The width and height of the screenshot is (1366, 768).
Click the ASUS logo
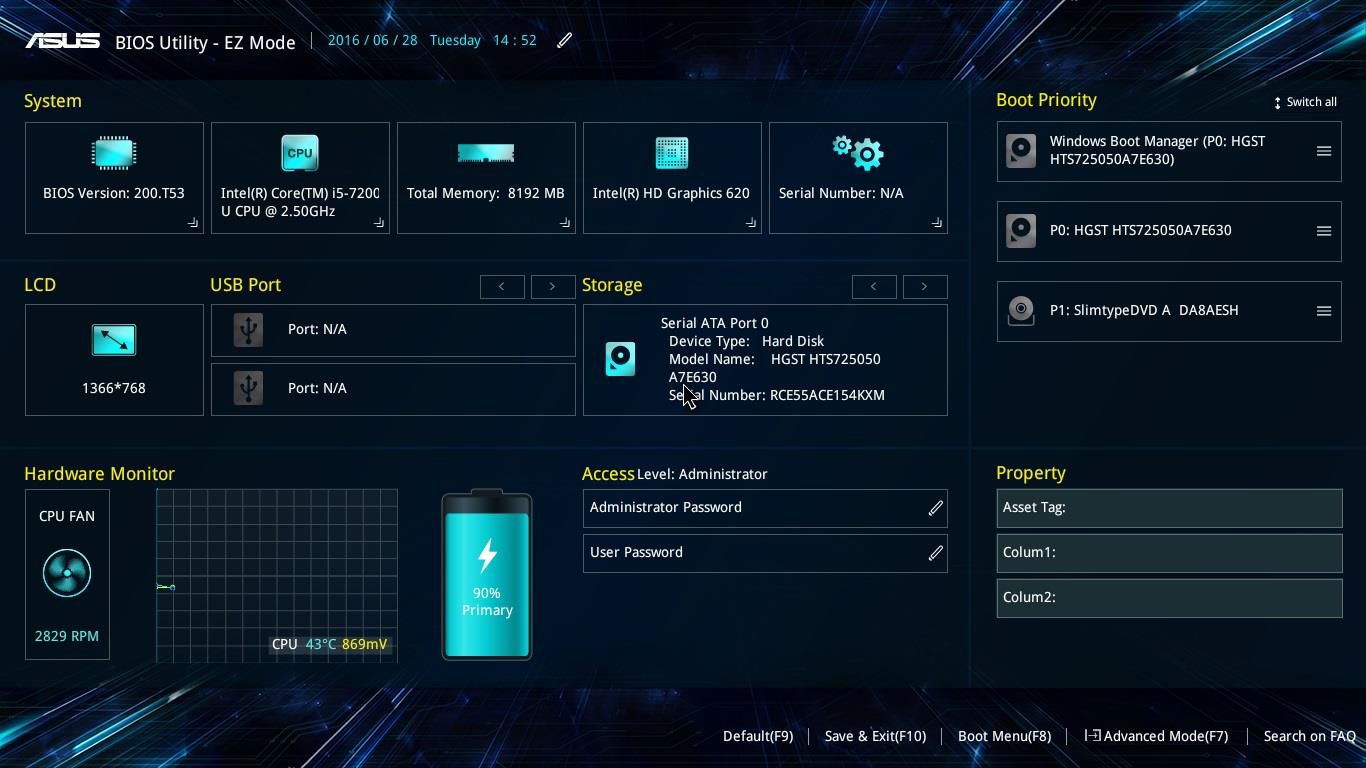click(63, 41)
